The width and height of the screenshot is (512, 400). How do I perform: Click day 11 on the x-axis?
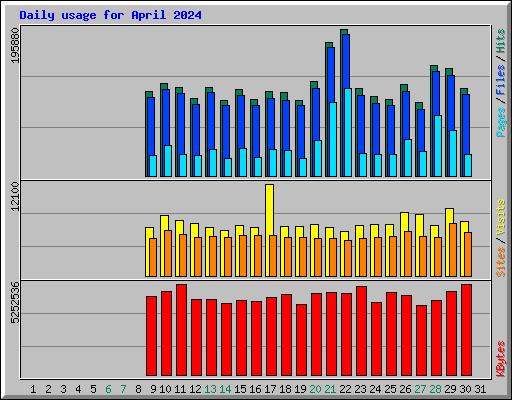tap(180, 389)
